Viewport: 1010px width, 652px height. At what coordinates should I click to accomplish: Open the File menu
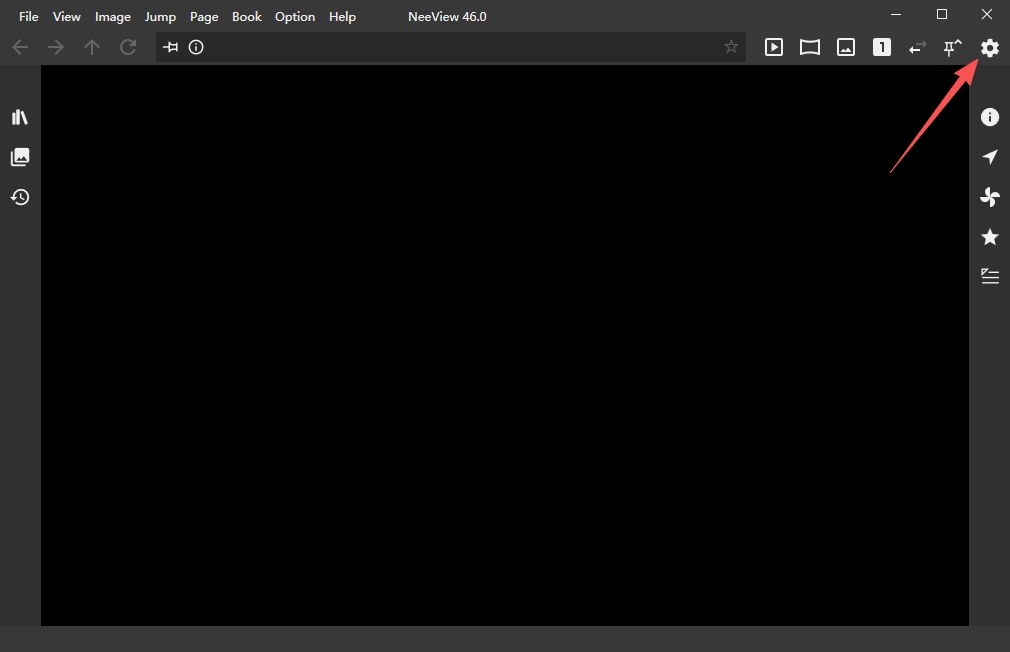pos(28,17)
